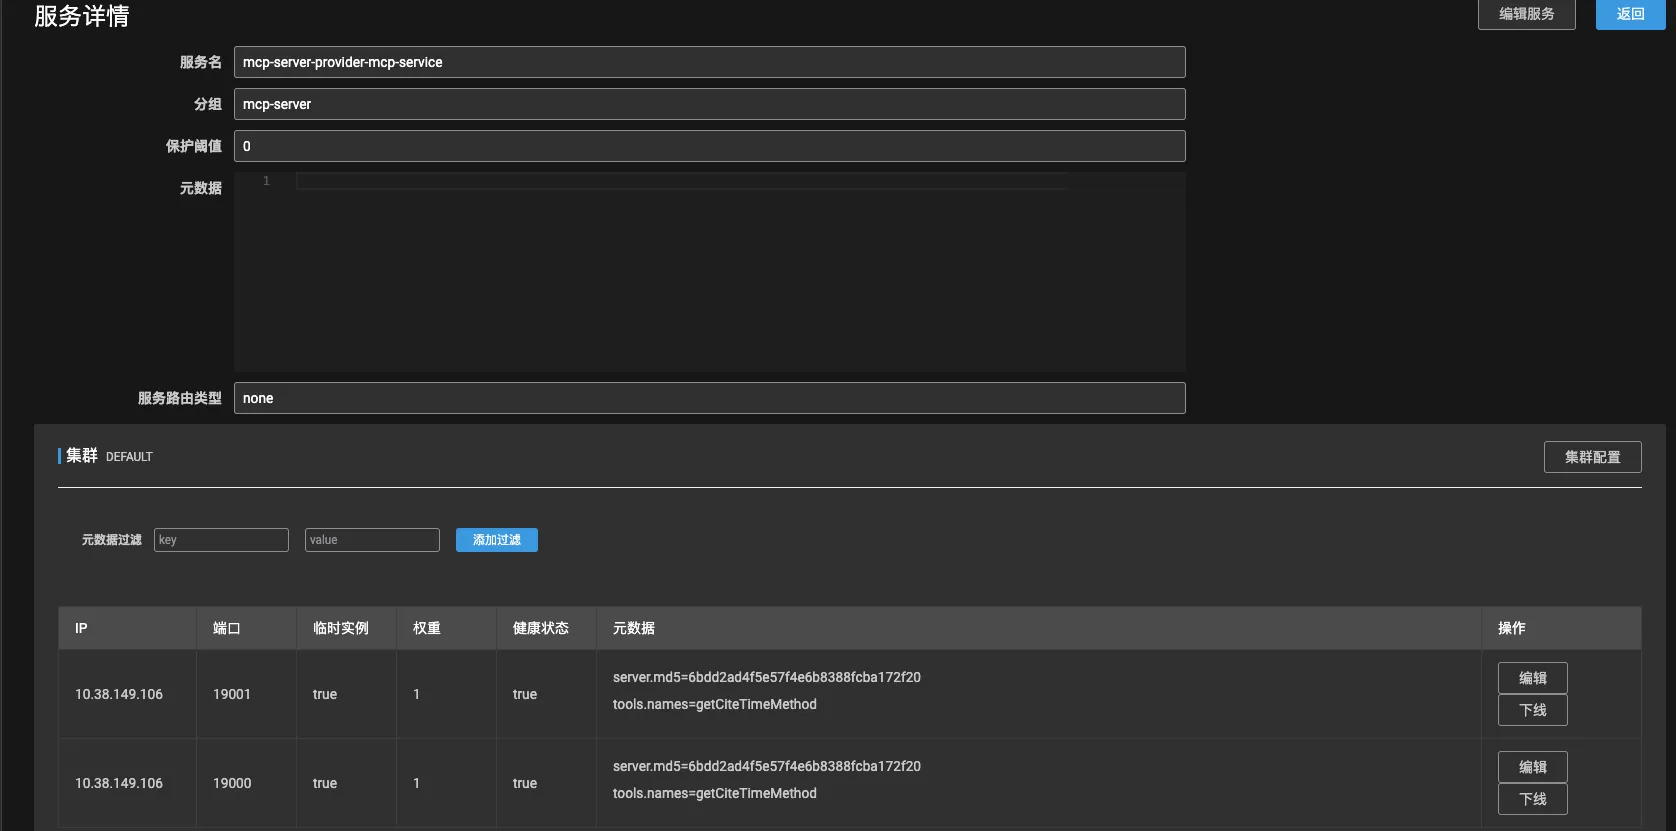The height and width of the screenshot is (831, 1676).
Task: Click inside the 元数据 code editor
Action: click(x=709, y=272)
